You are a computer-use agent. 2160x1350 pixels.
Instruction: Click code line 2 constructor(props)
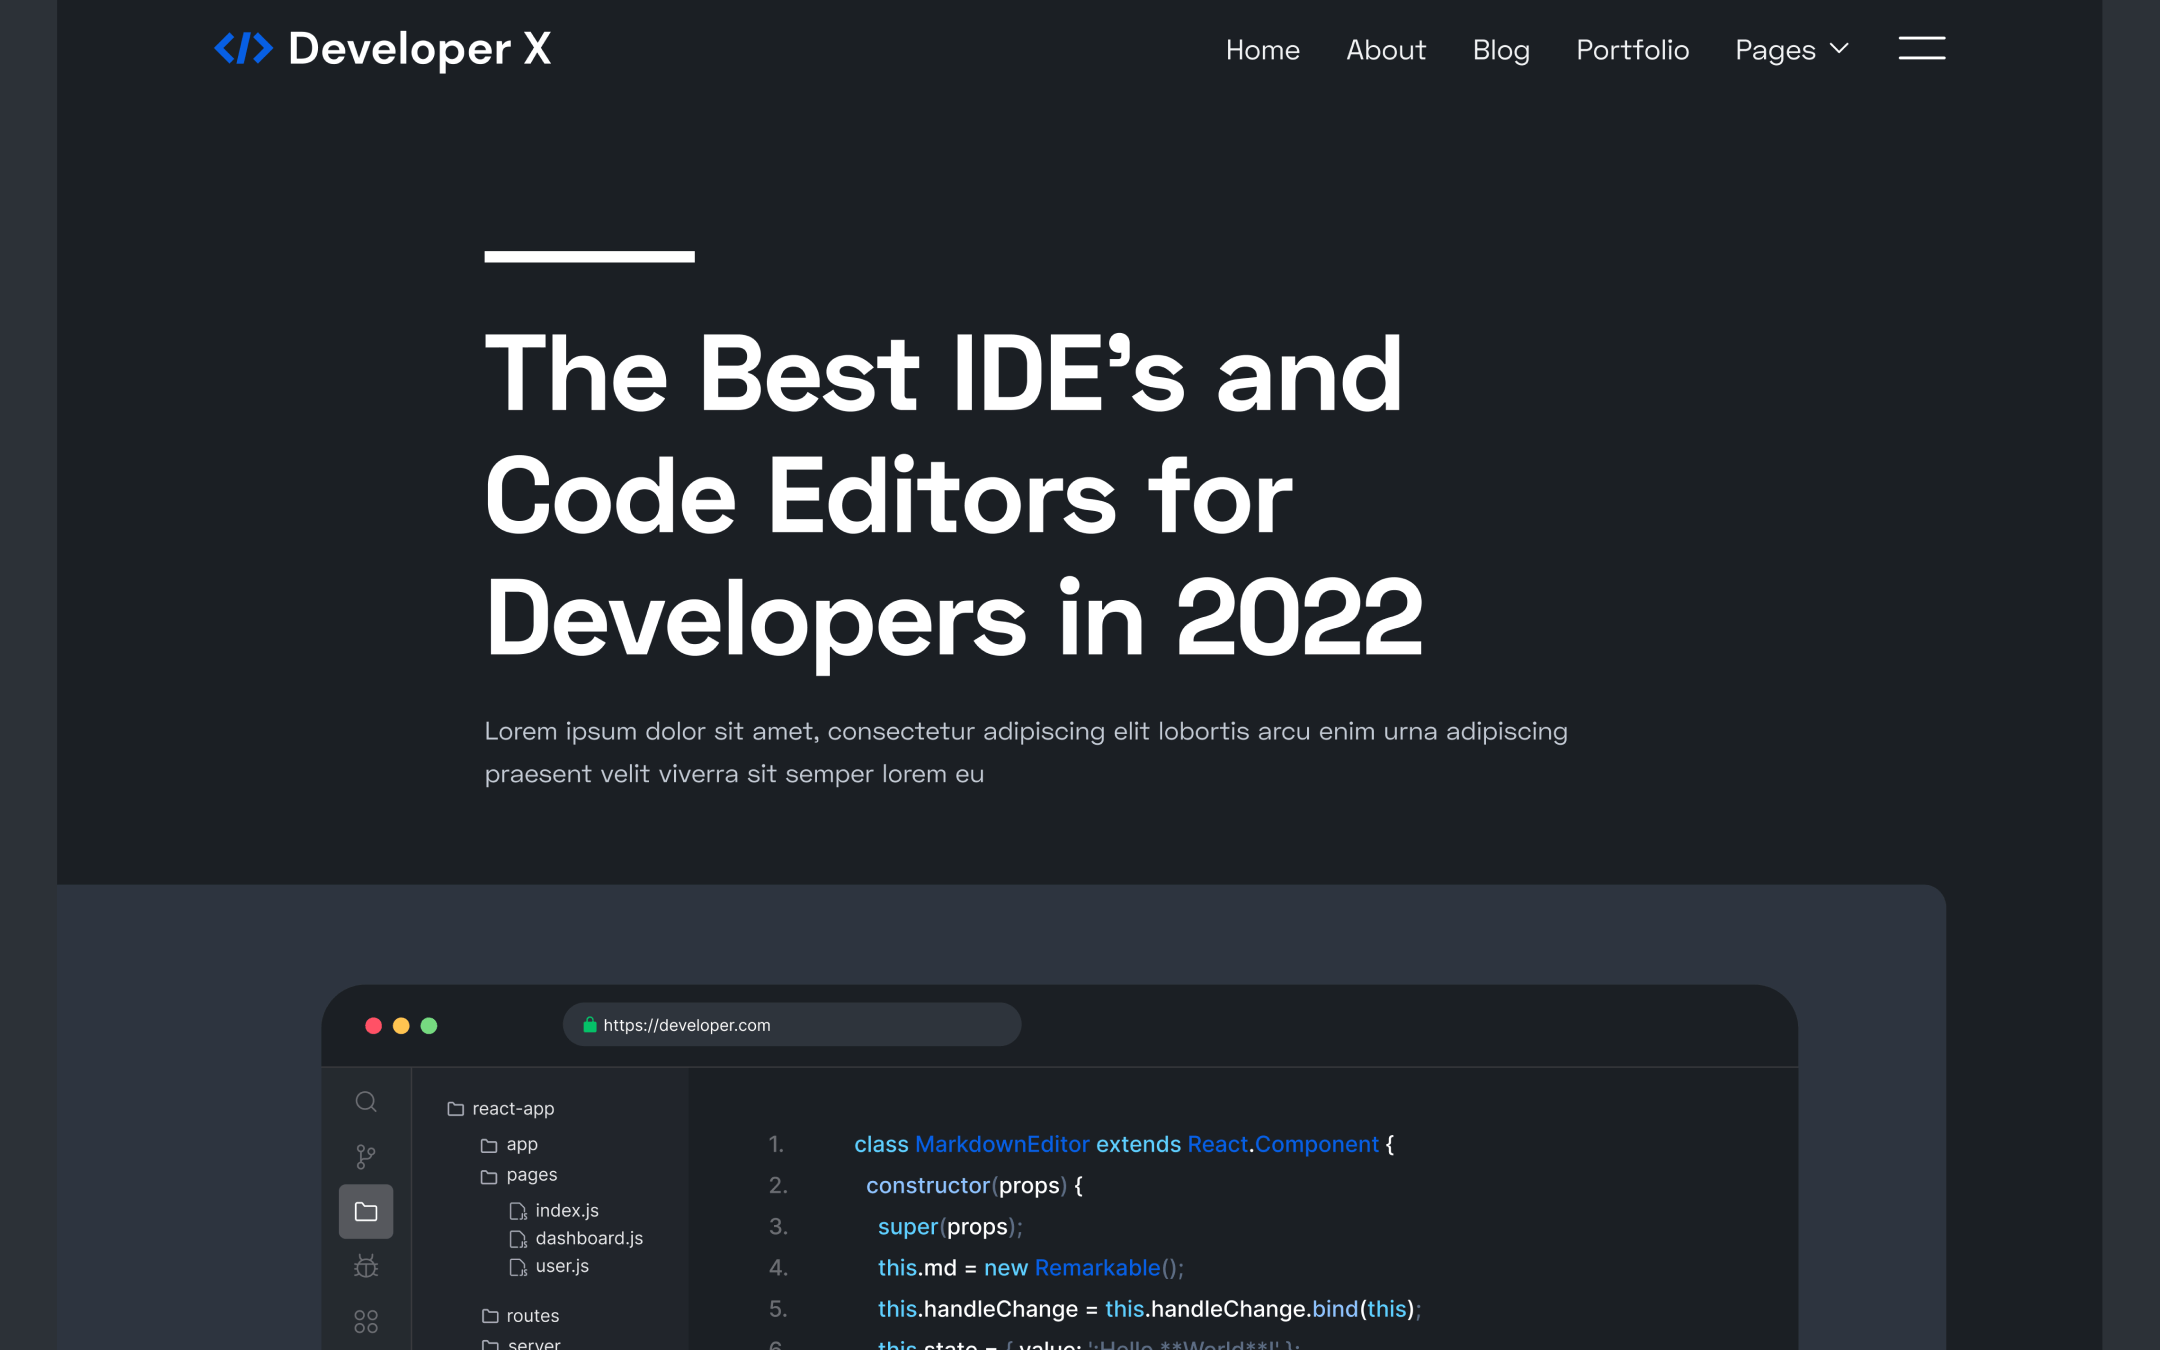click(x=974, y=1186)
